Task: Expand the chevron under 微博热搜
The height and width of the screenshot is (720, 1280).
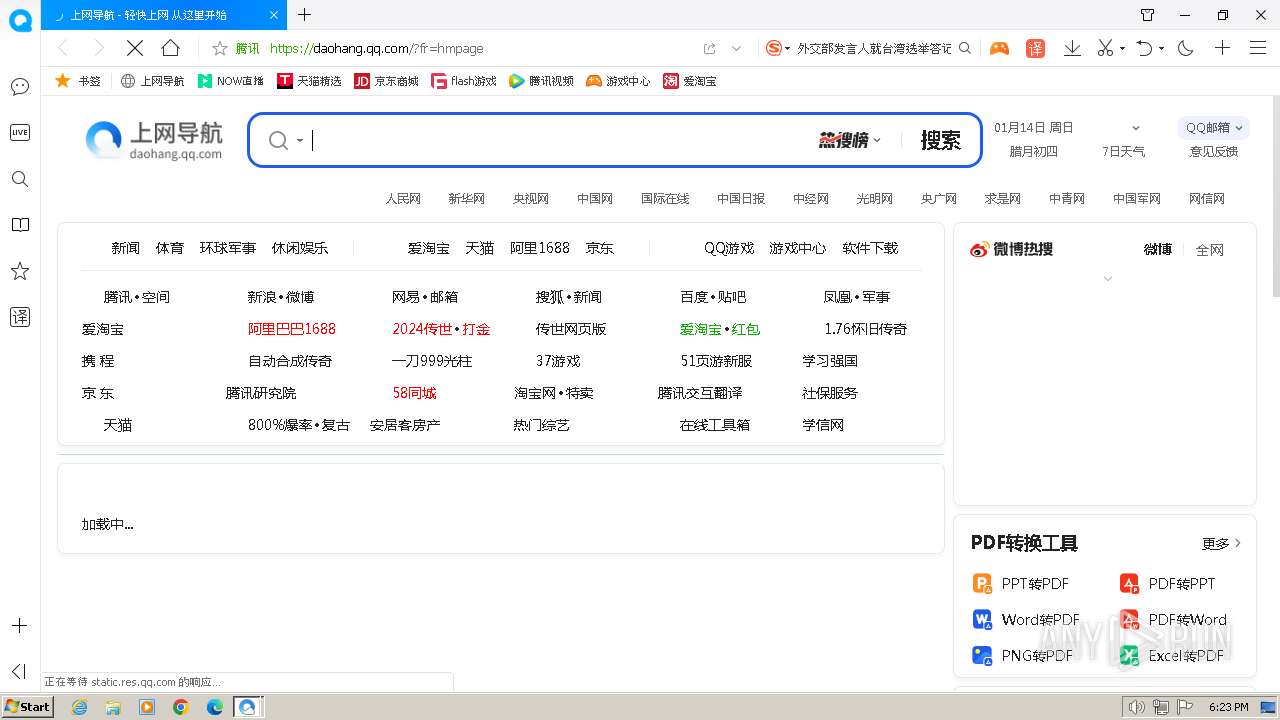Action: (1107, 279)
